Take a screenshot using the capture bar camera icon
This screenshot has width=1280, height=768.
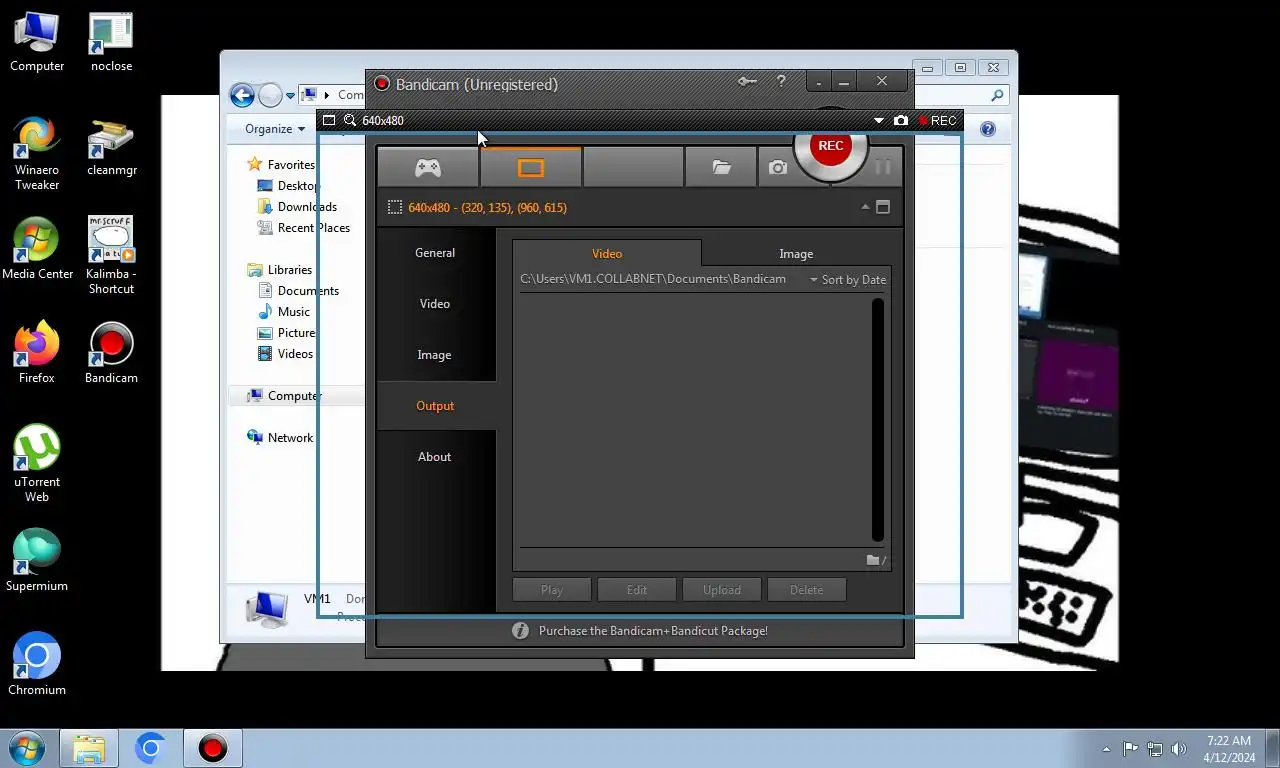(x=901, y=120)
